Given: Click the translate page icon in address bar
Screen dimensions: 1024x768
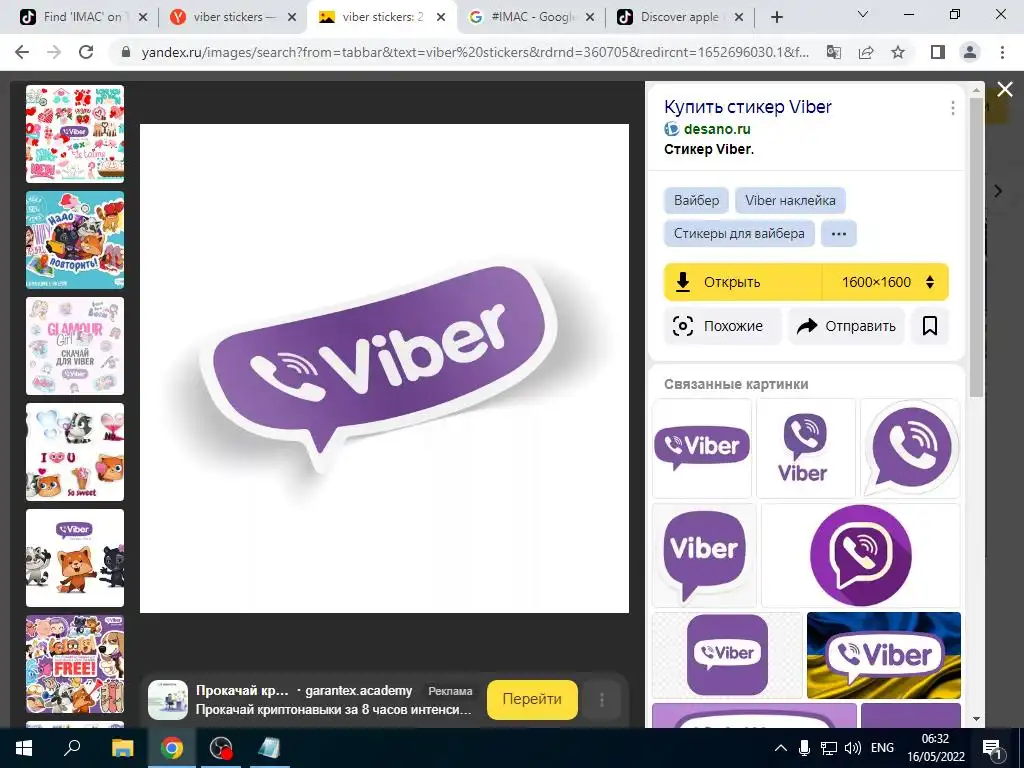Looking at the screenshot, I should tap(833, 52).
